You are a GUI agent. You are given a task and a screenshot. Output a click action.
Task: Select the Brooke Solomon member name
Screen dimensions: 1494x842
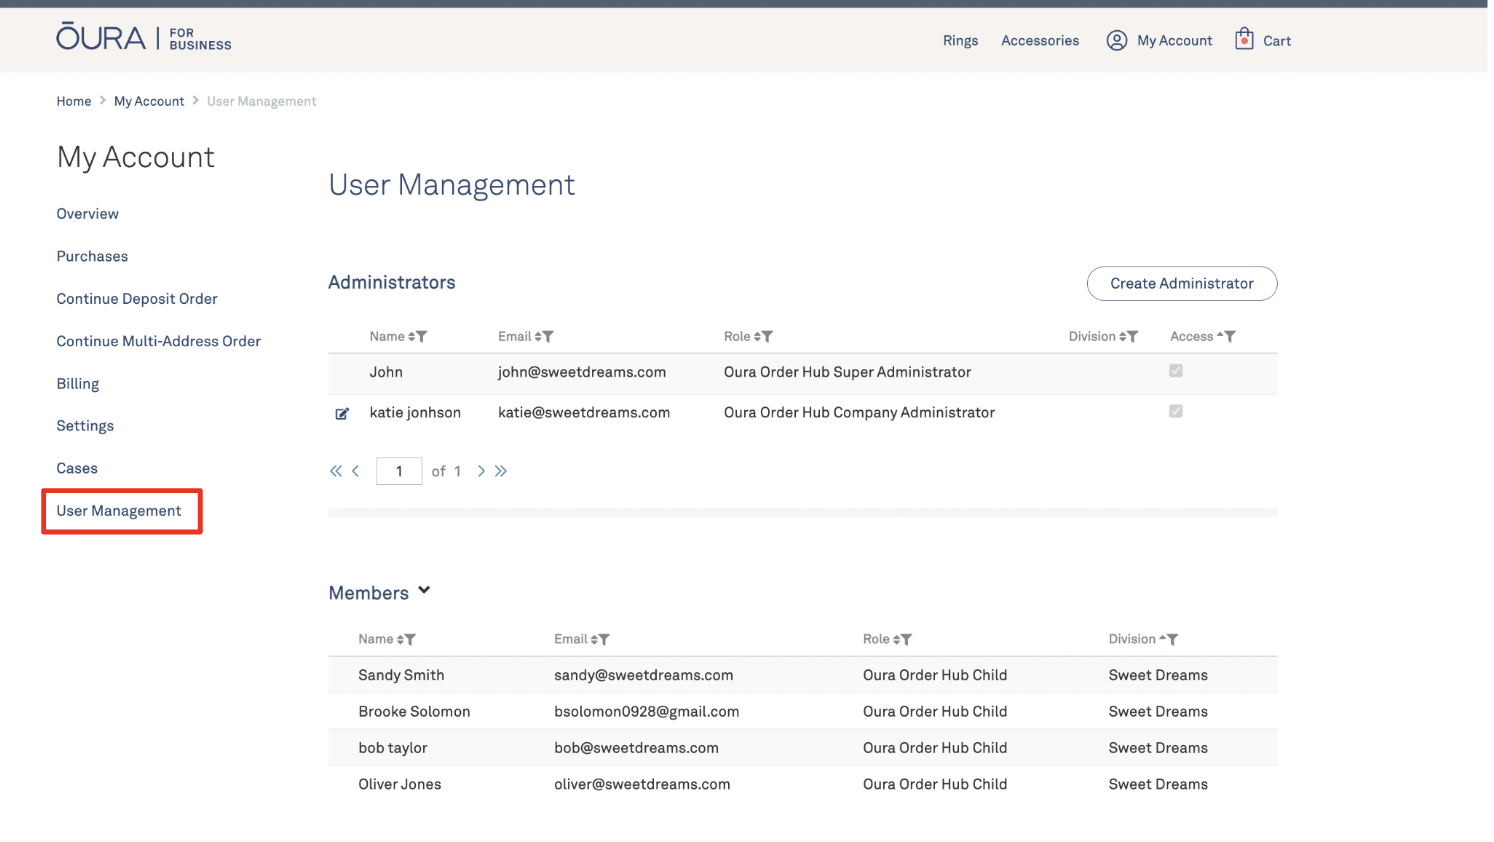point(414,712)
